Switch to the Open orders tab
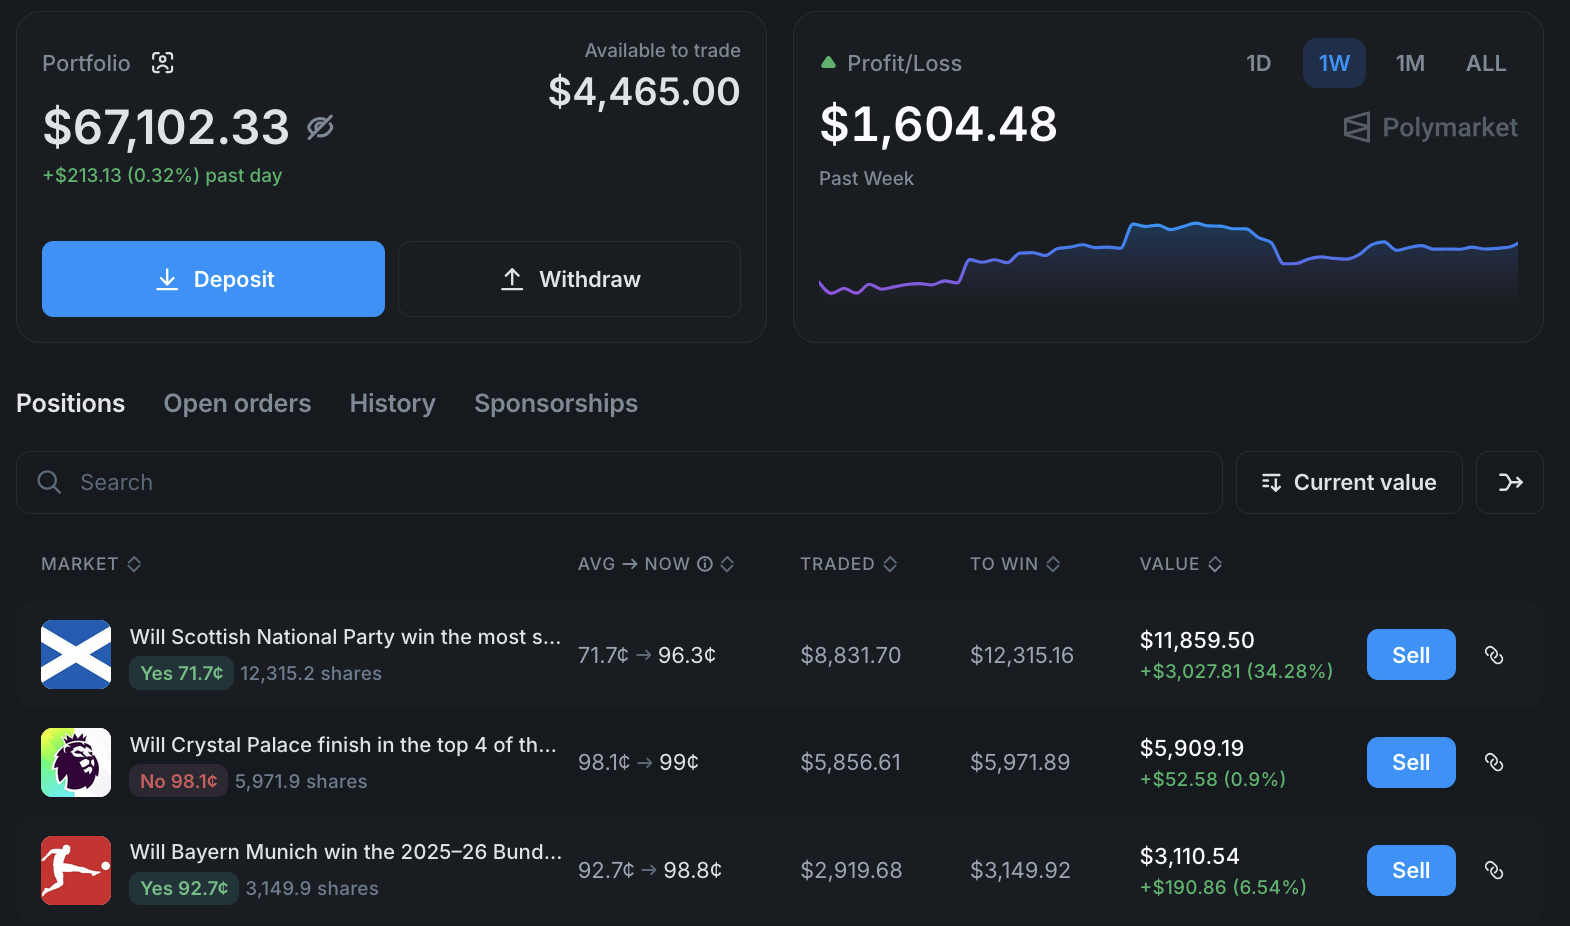Image resolution: width=1570 pixels, height=926 pixels. tap(237, 403)
